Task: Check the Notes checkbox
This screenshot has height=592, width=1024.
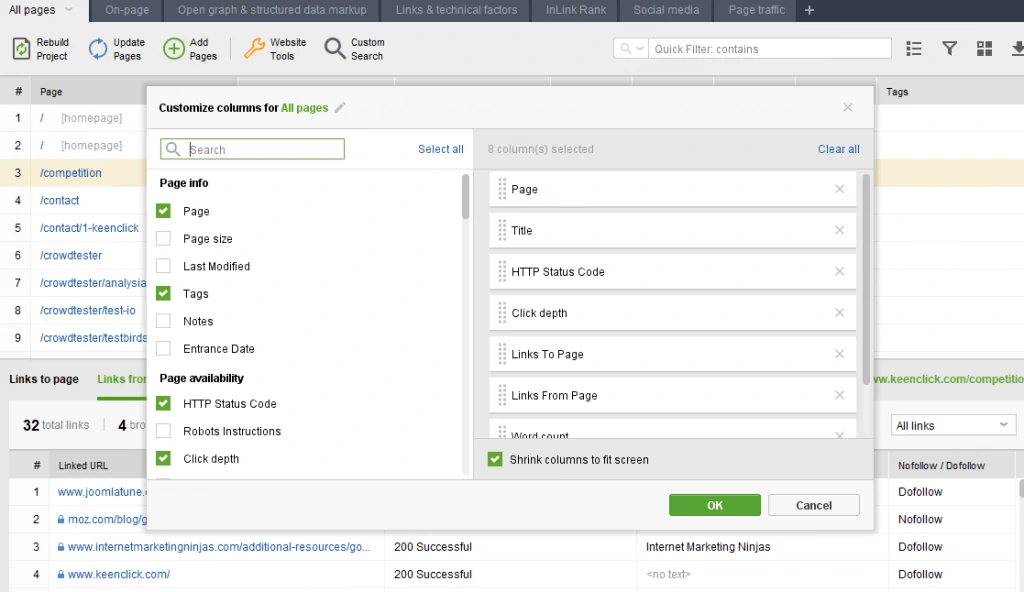Action: [163, 321]
